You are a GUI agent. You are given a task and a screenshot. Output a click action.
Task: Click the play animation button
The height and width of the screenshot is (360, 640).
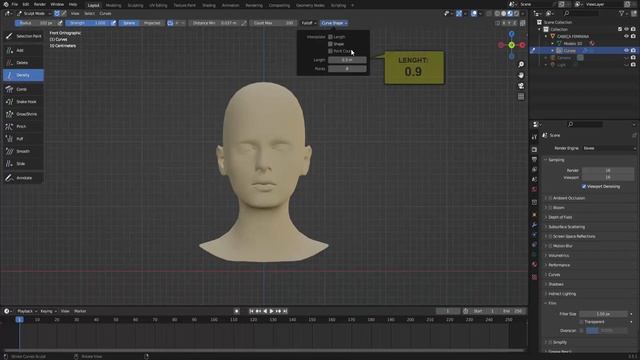(x=271, y=311)
